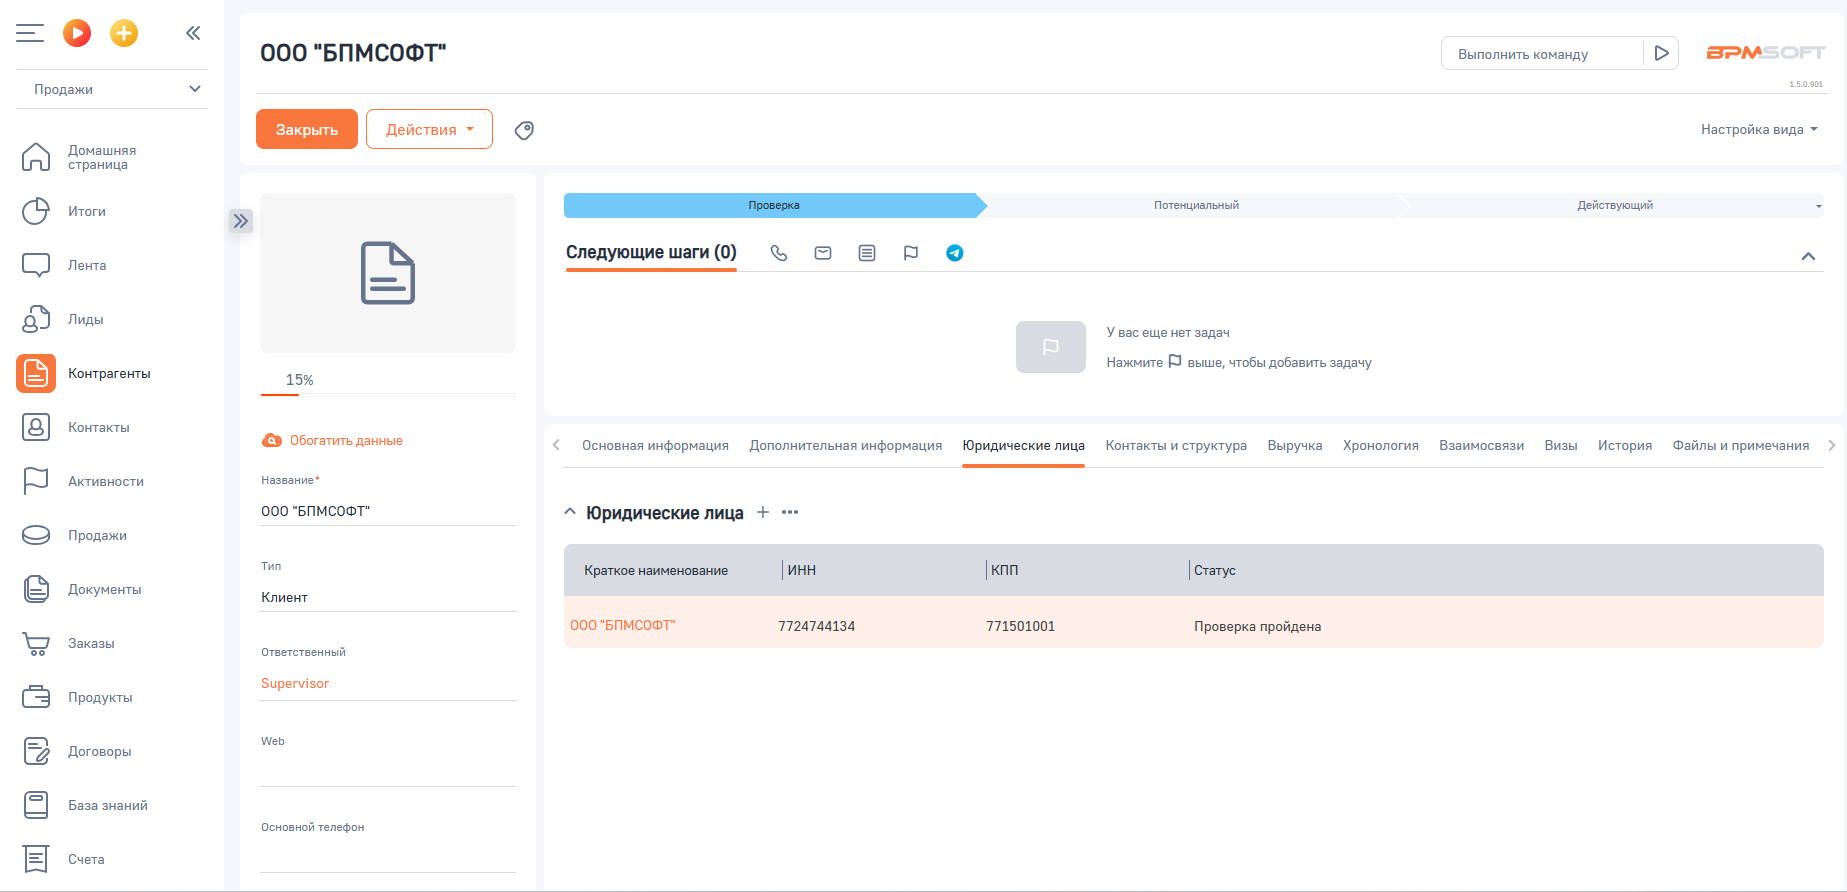Image resolution: width=1847 pixels, height=892 pixels.
Task: Open the Визы tab
Action: [x=1561, y=445]
